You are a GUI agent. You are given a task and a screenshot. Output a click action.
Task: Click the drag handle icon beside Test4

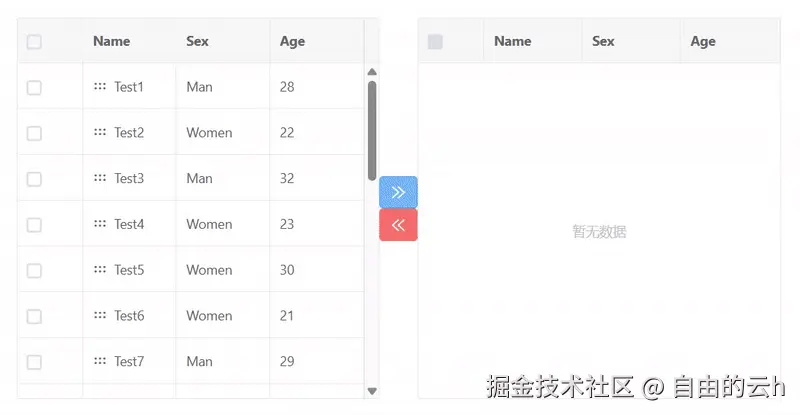100,224
